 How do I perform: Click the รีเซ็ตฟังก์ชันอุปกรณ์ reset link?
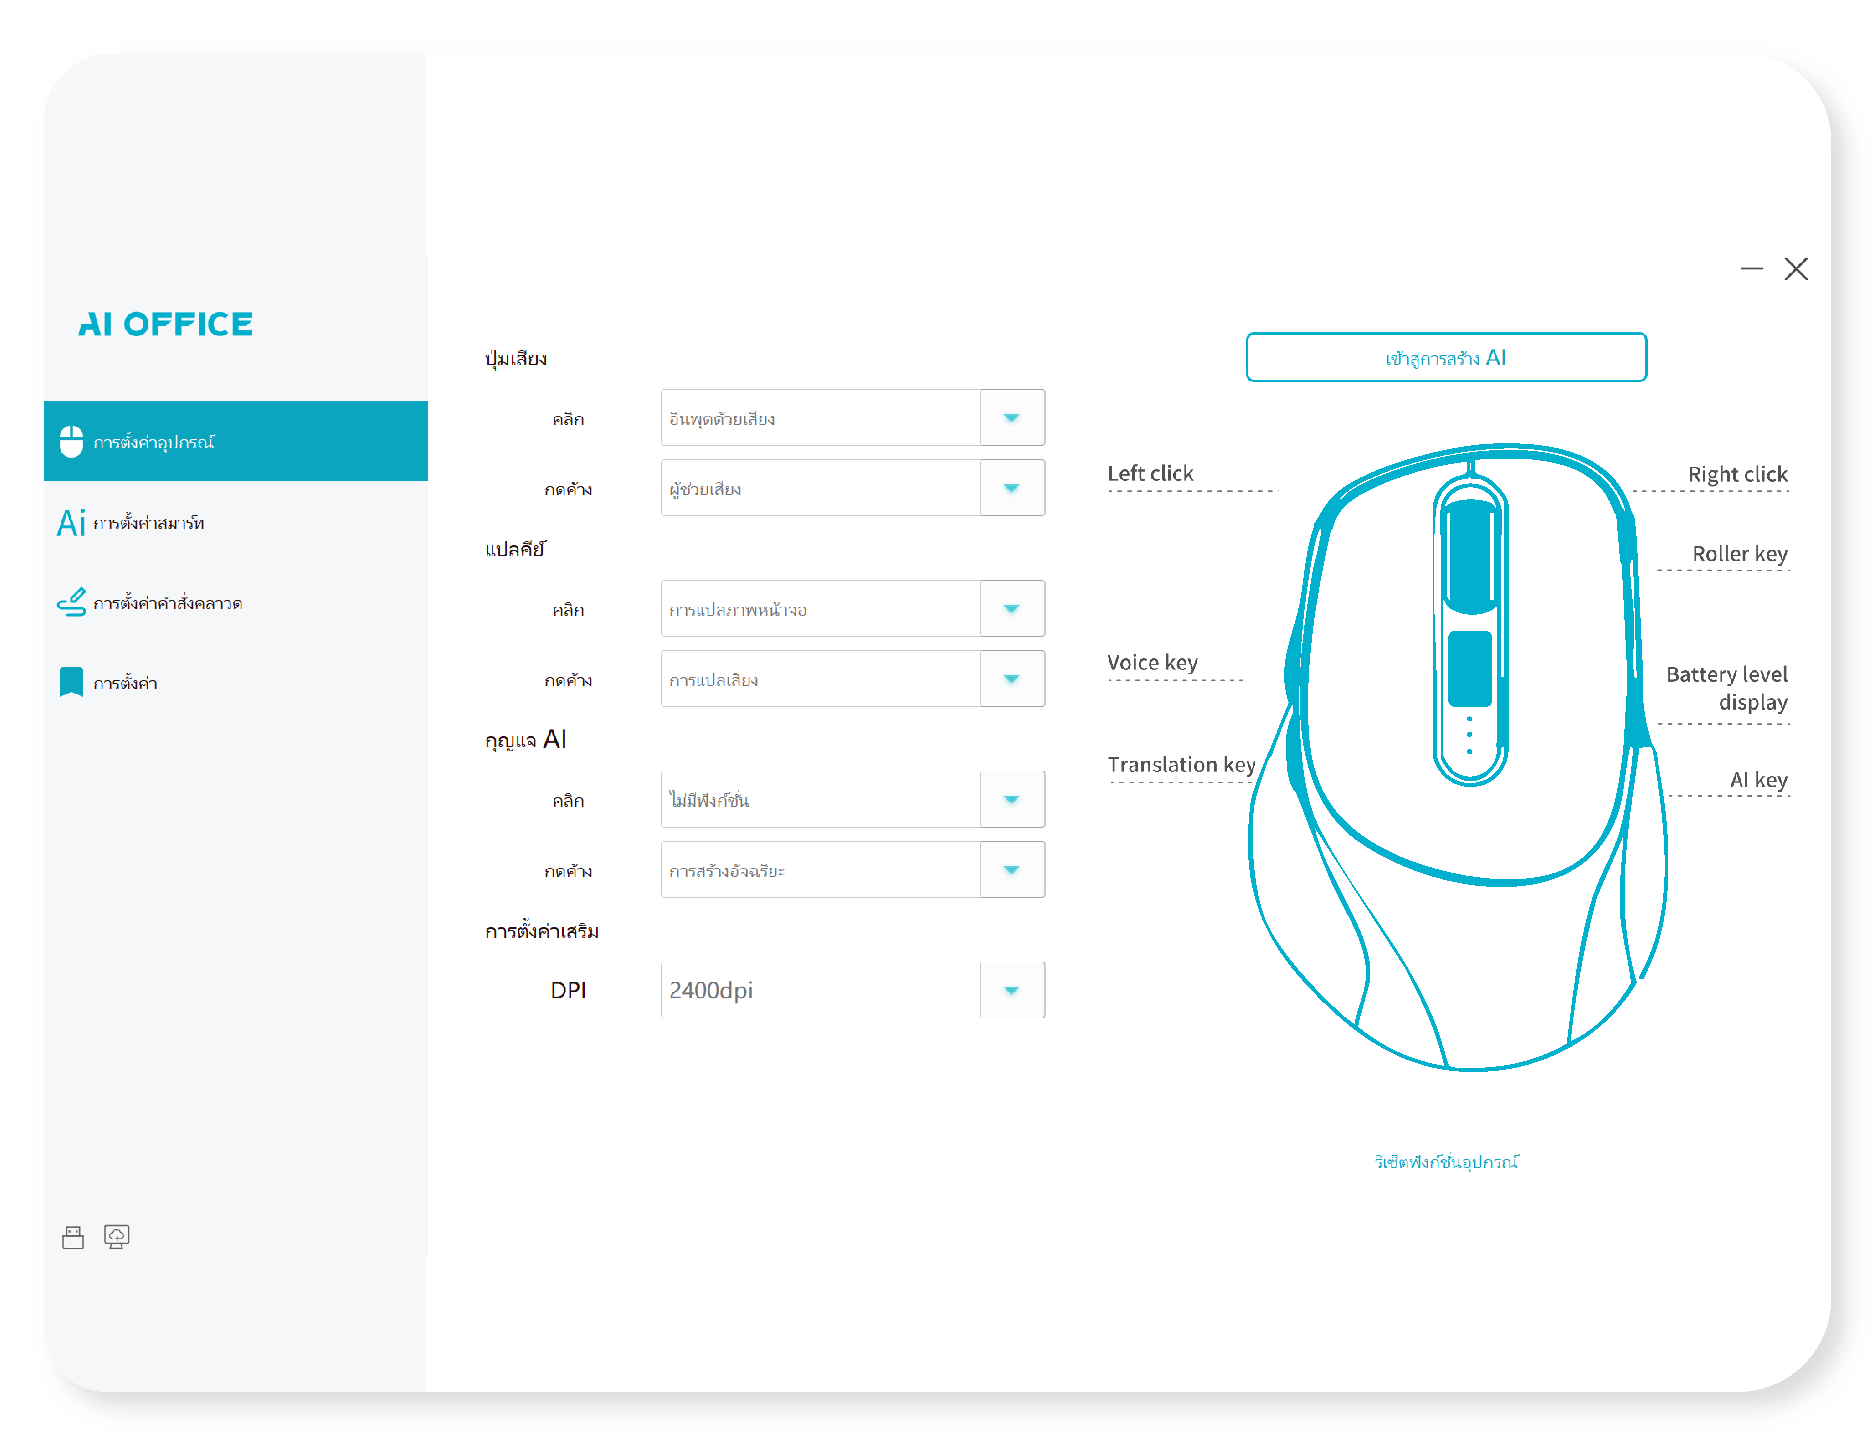click(1446, 1162)
